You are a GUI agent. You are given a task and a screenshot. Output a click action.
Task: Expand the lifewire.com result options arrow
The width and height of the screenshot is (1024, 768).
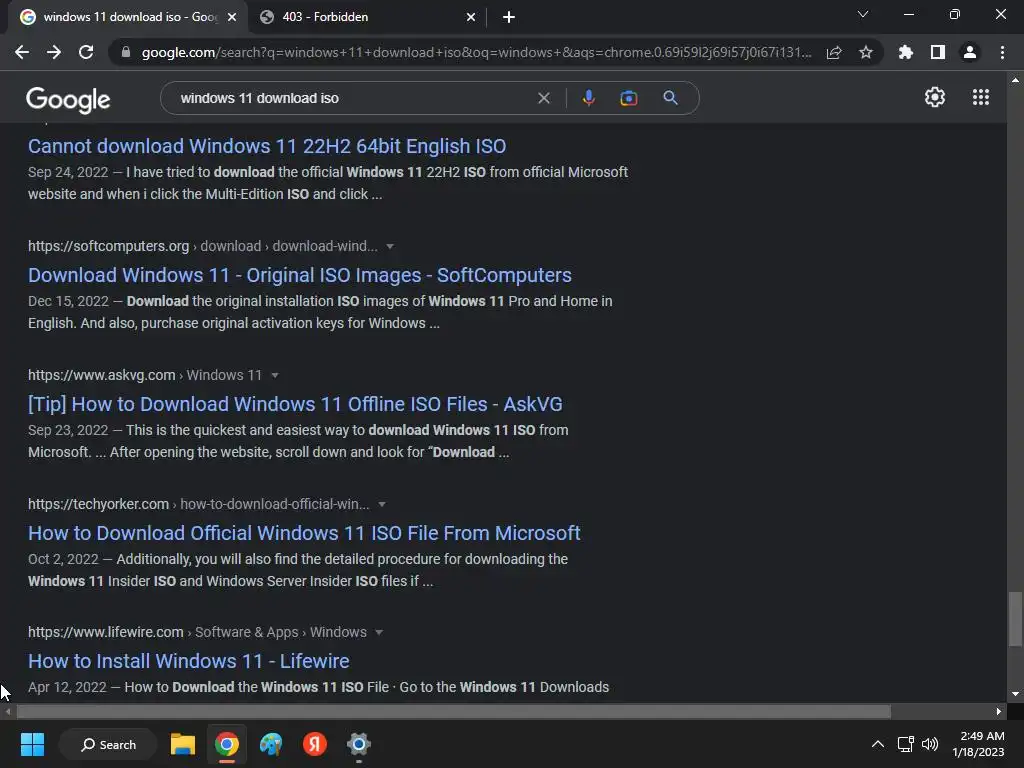pyautogui.click(x=379, y=632)
